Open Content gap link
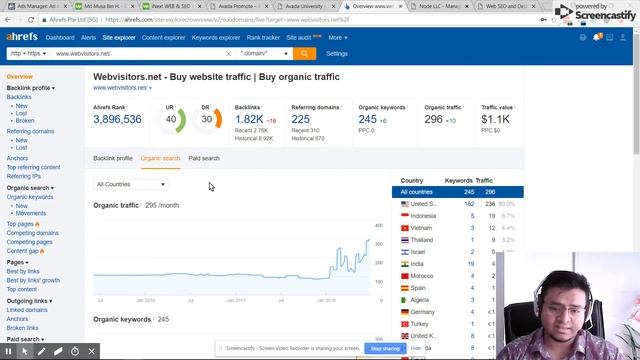640x360 pixels. (22, 251)
